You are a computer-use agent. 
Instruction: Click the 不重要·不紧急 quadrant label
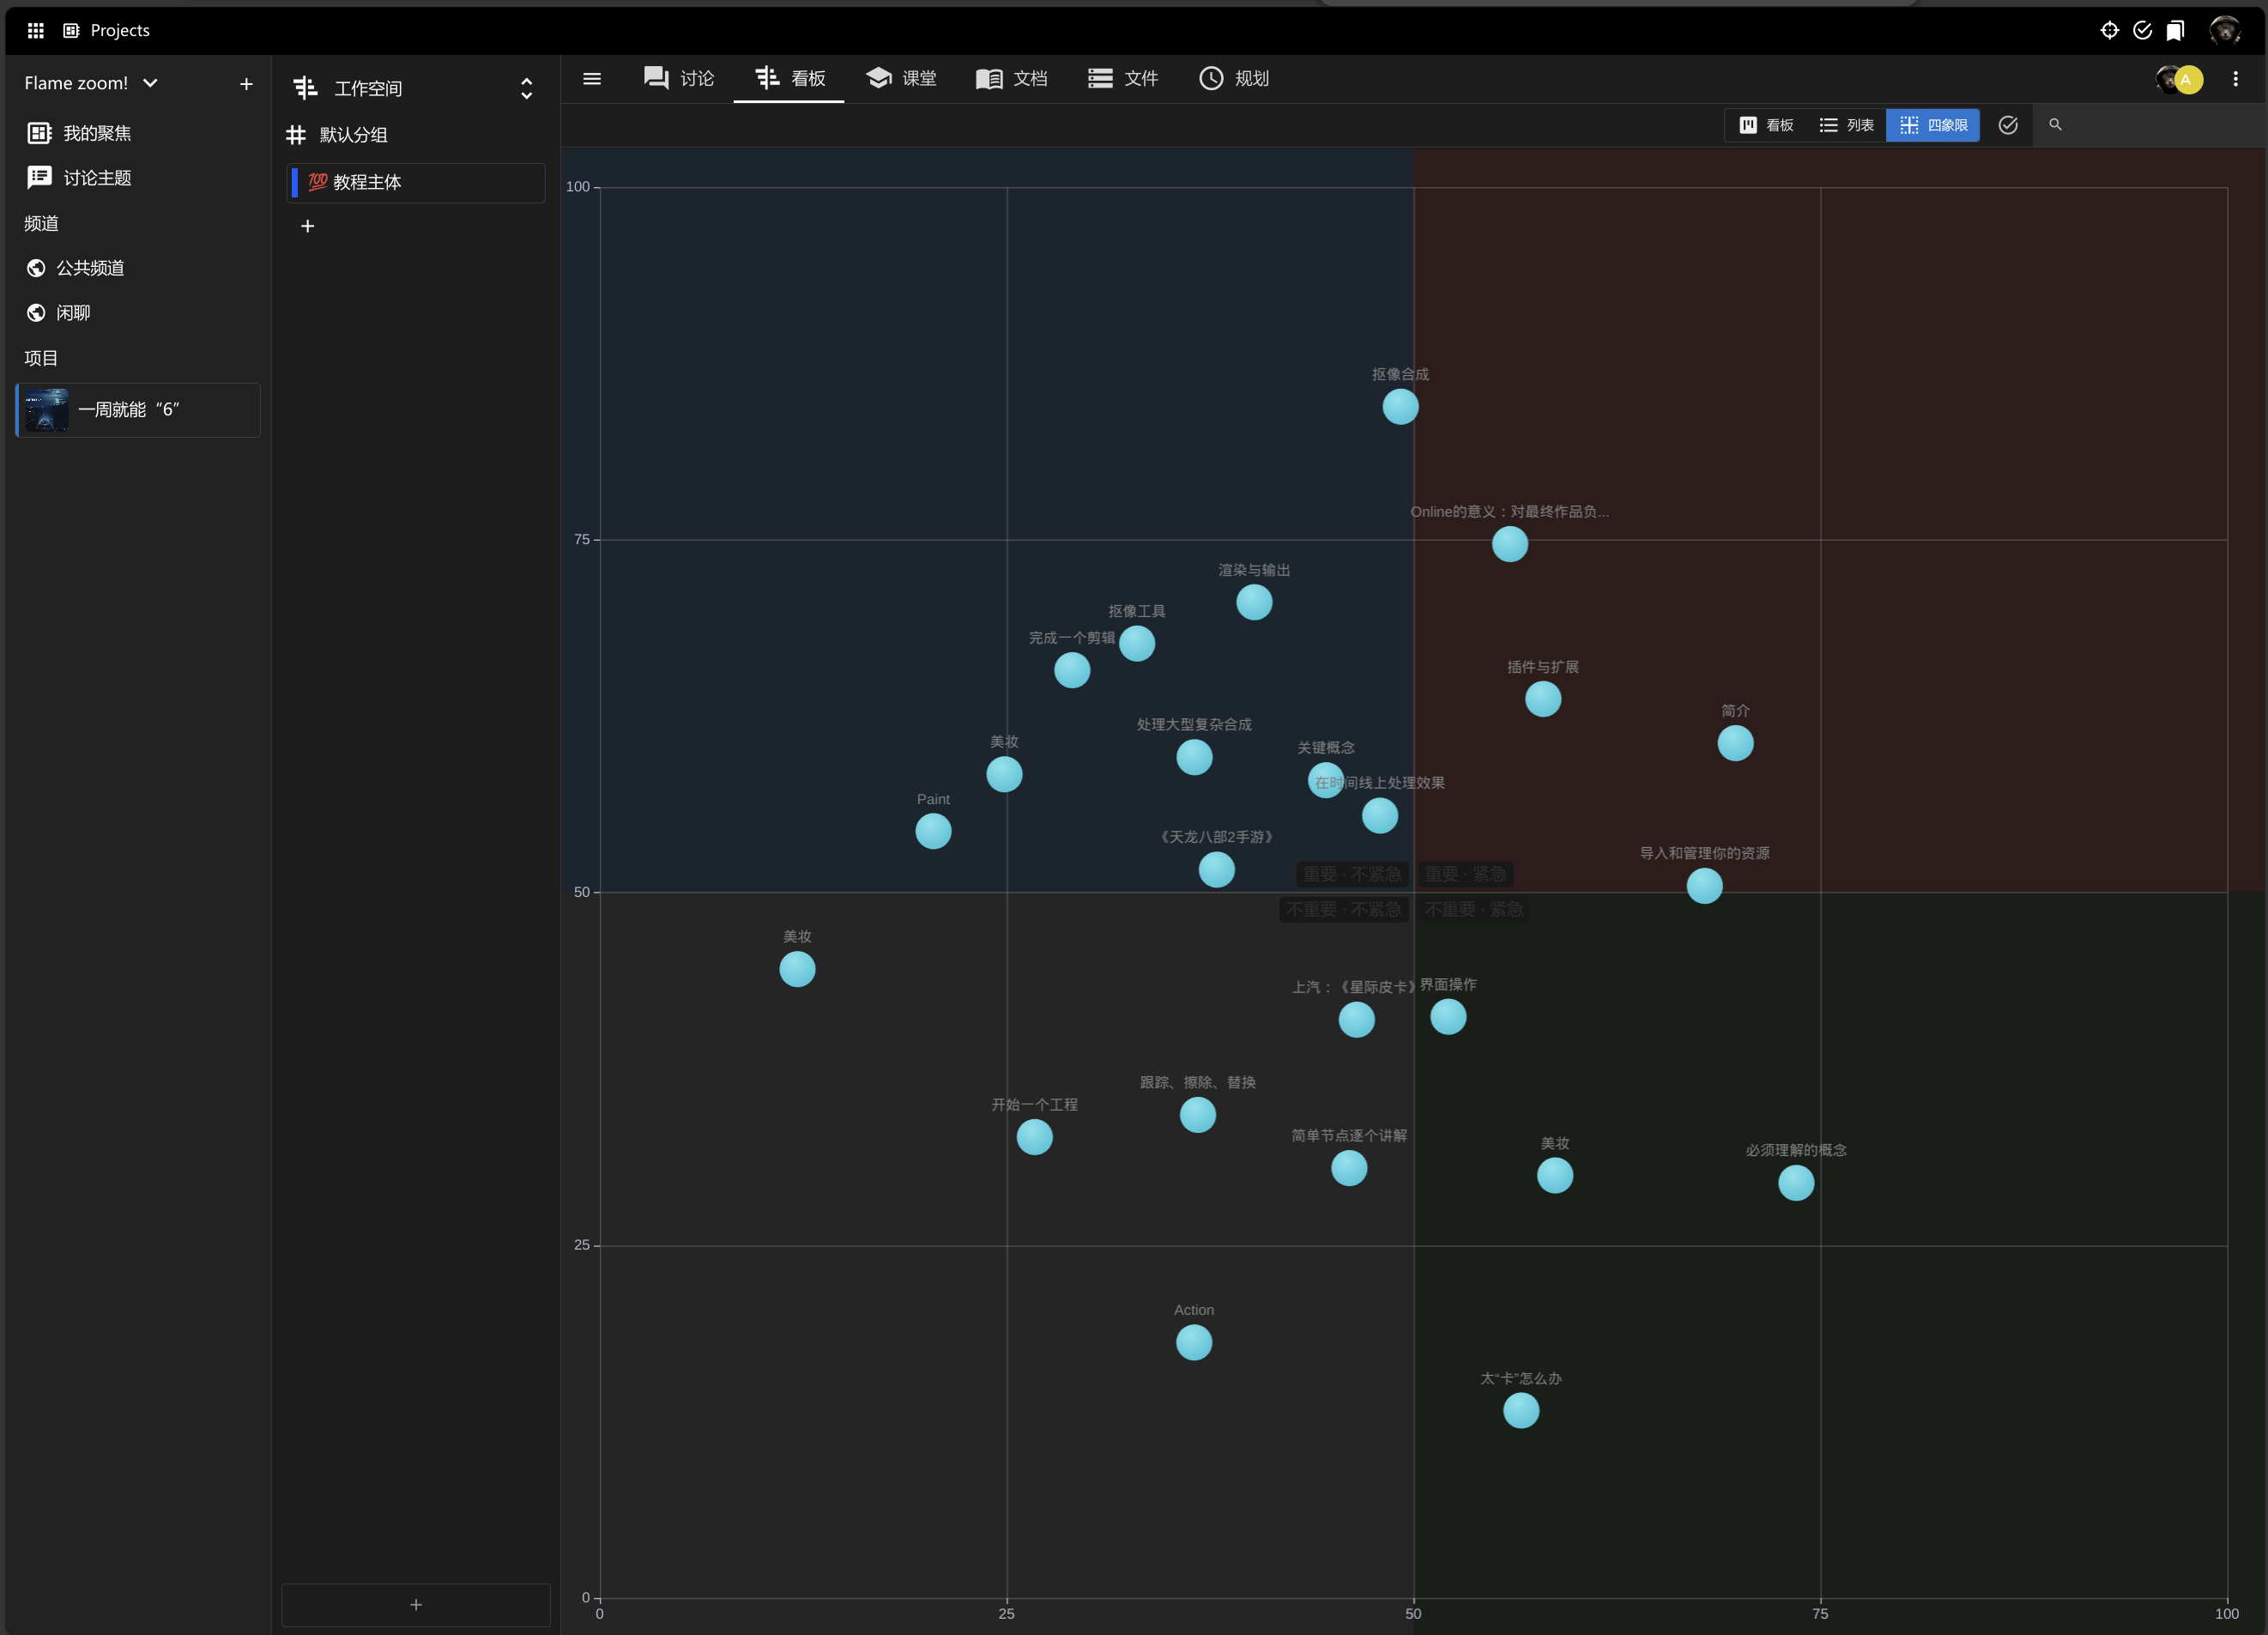click(x=1344, y=909)
